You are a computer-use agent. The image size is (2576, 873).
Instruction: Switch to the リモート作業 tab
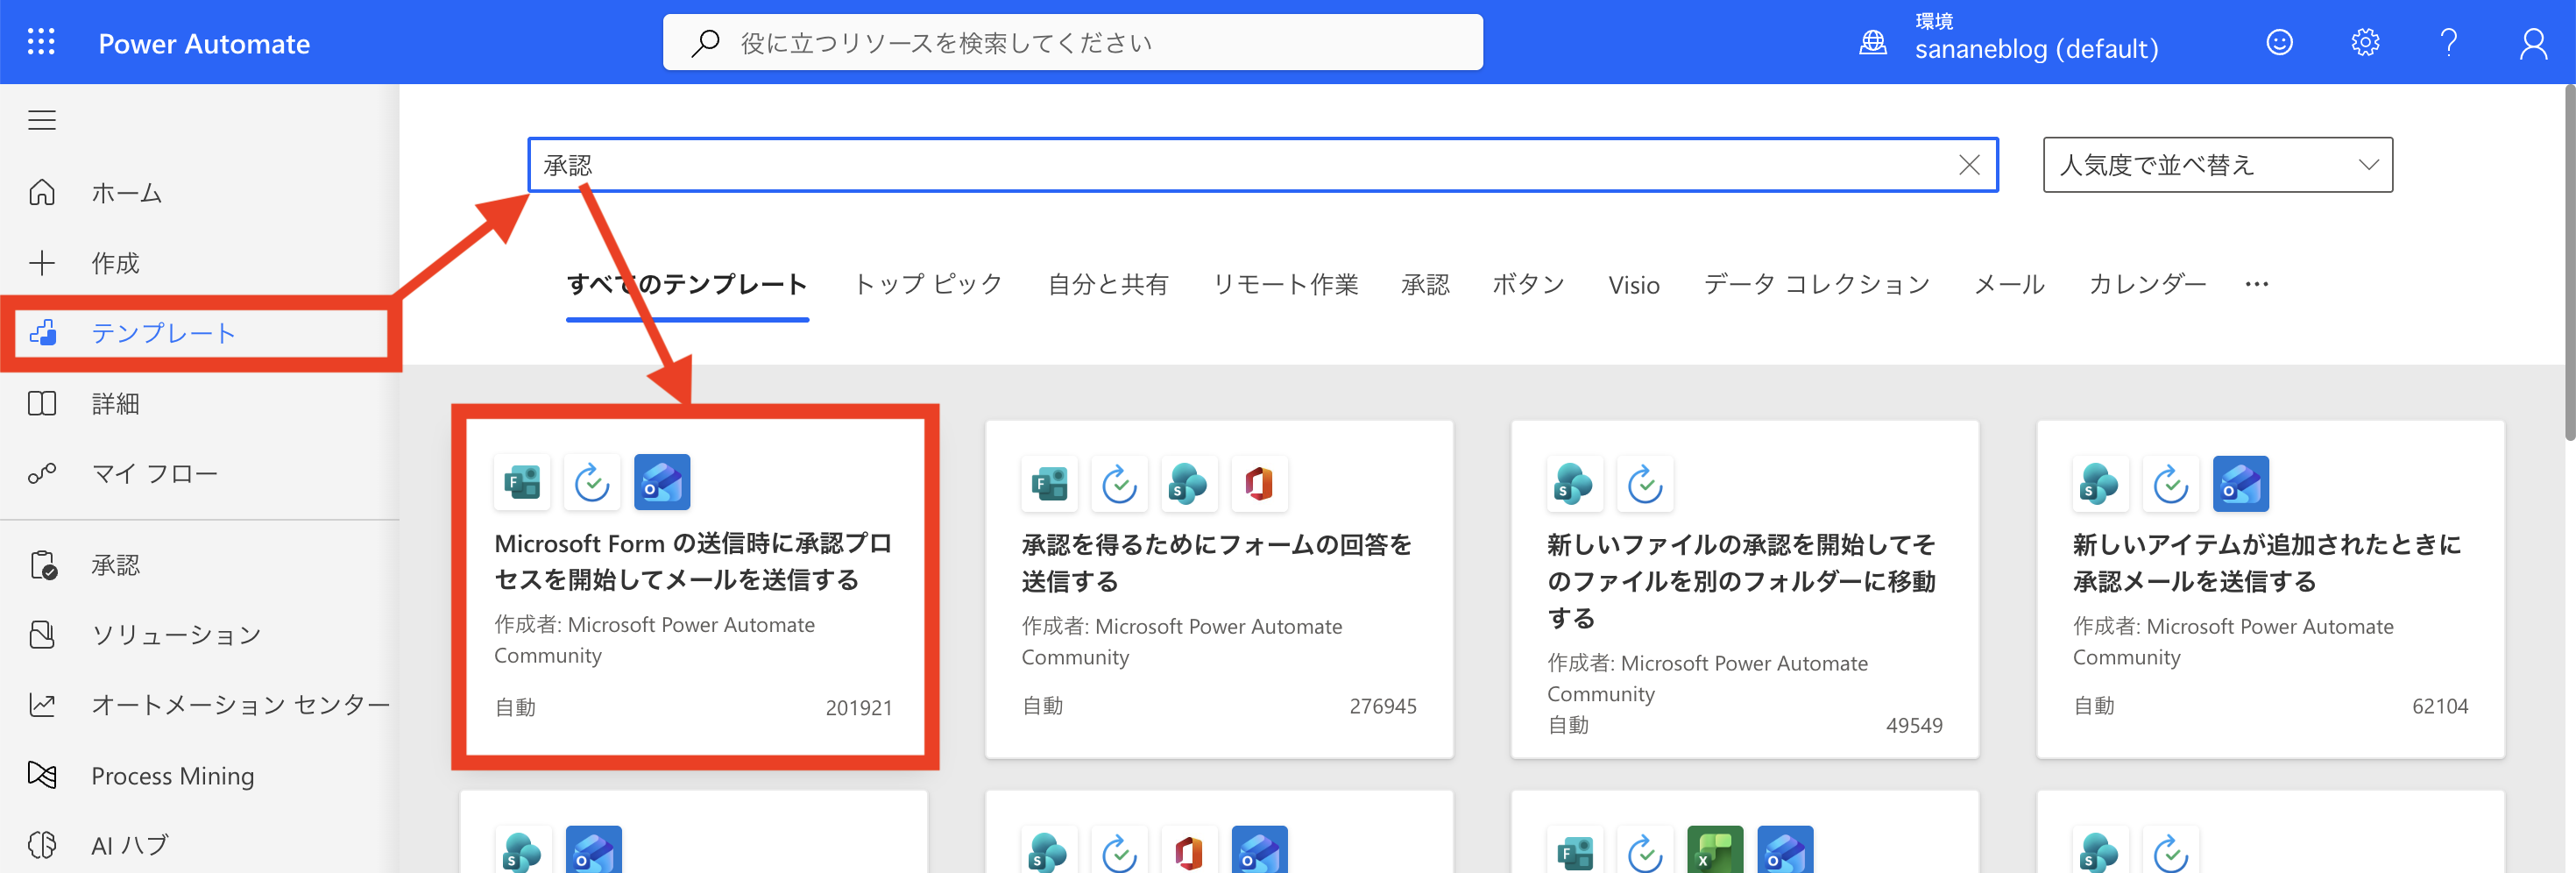point(1285,285)
